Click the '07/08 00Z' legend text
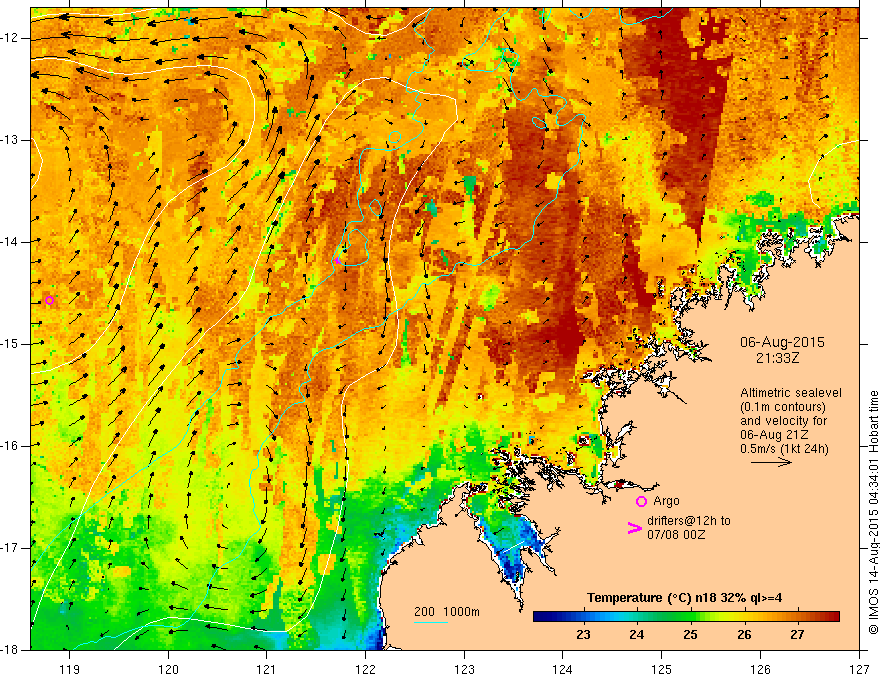This screenshot has width=880, height=680. click(676, 535)
